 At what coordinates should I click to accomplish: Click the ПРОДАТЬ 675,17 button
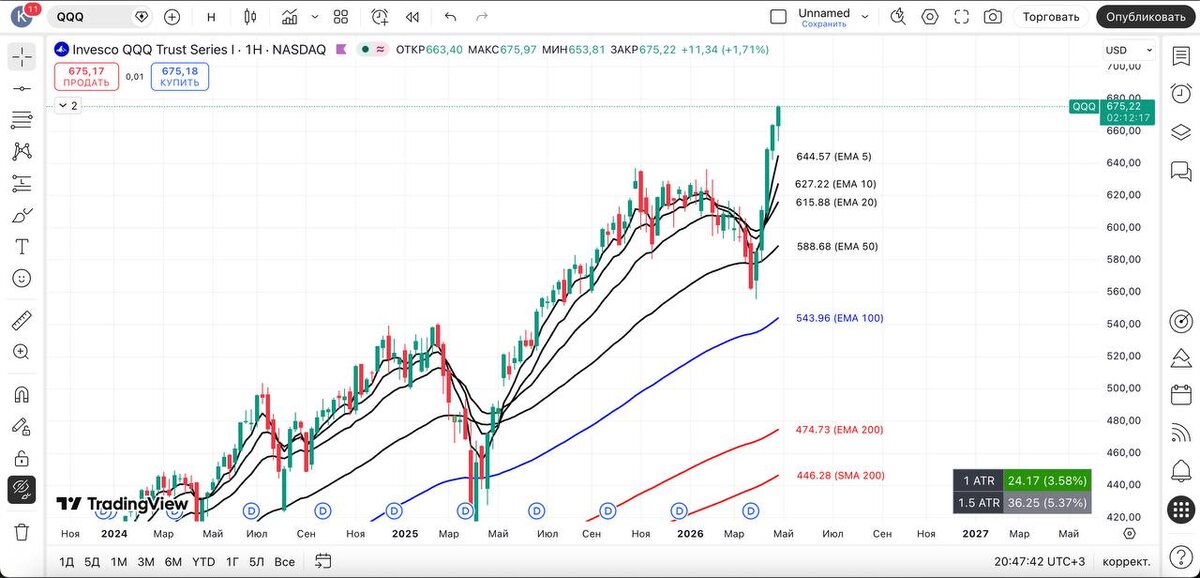pyautogui.click(x=87, y=77)
